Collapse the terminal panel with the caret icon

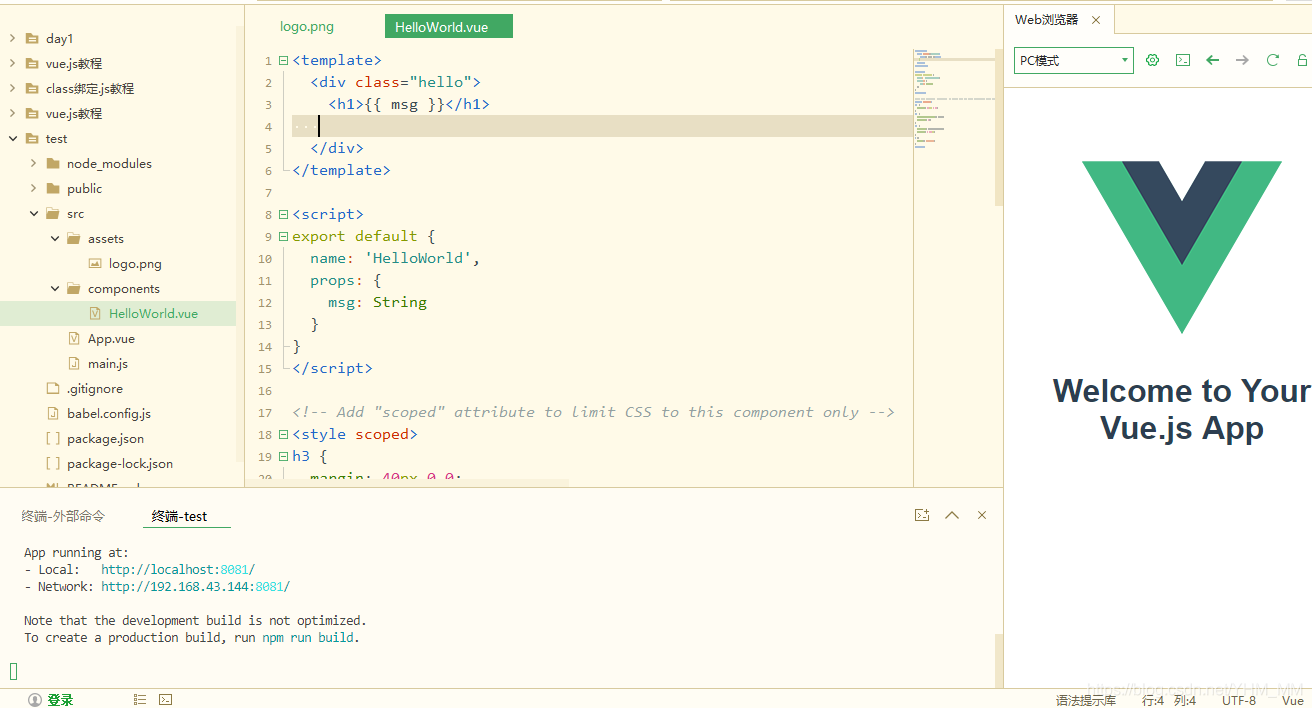point(952,515)
